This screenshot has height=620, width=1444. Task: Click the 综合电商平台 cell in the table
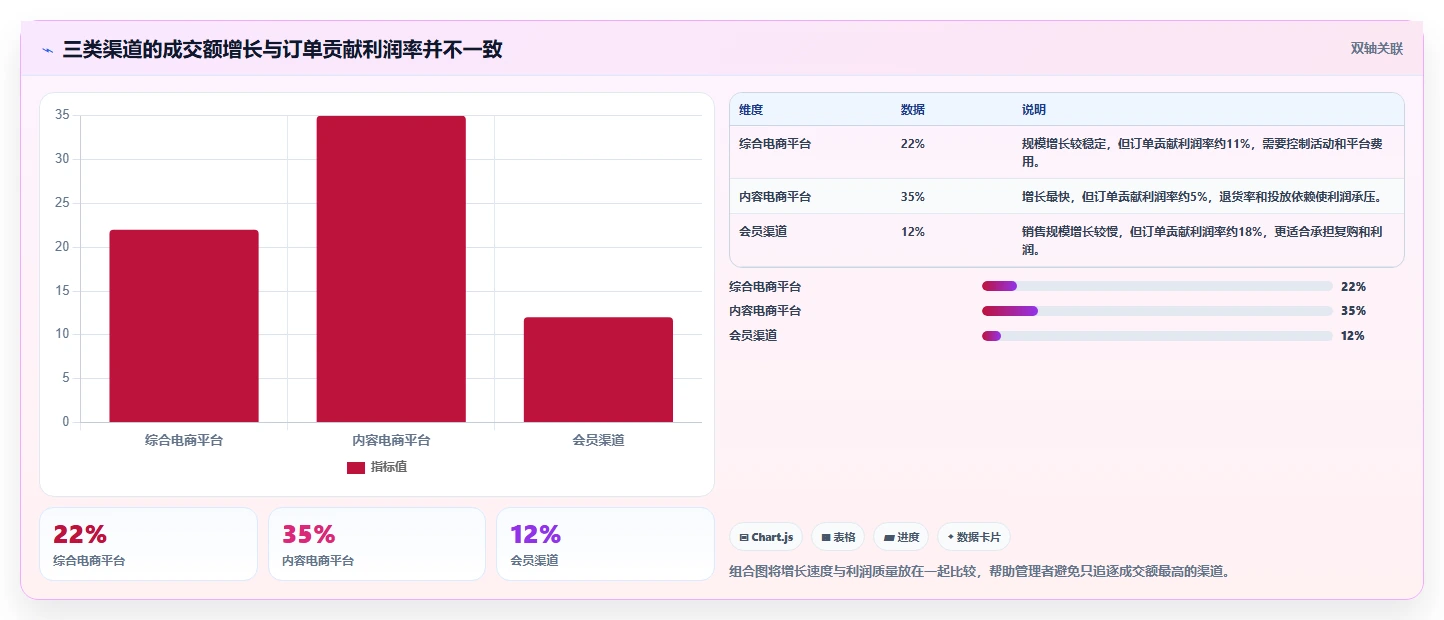(775, 144)
